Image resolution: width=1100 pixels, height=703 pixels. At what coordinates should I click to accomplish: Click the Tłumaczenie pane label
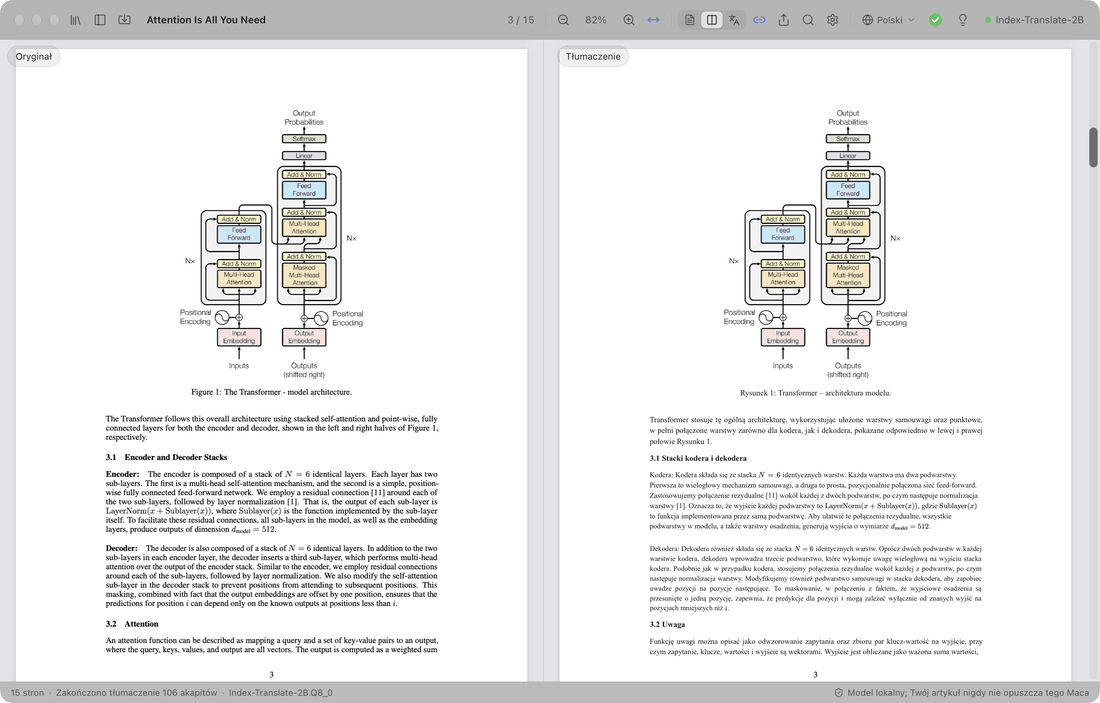(593, 56)
